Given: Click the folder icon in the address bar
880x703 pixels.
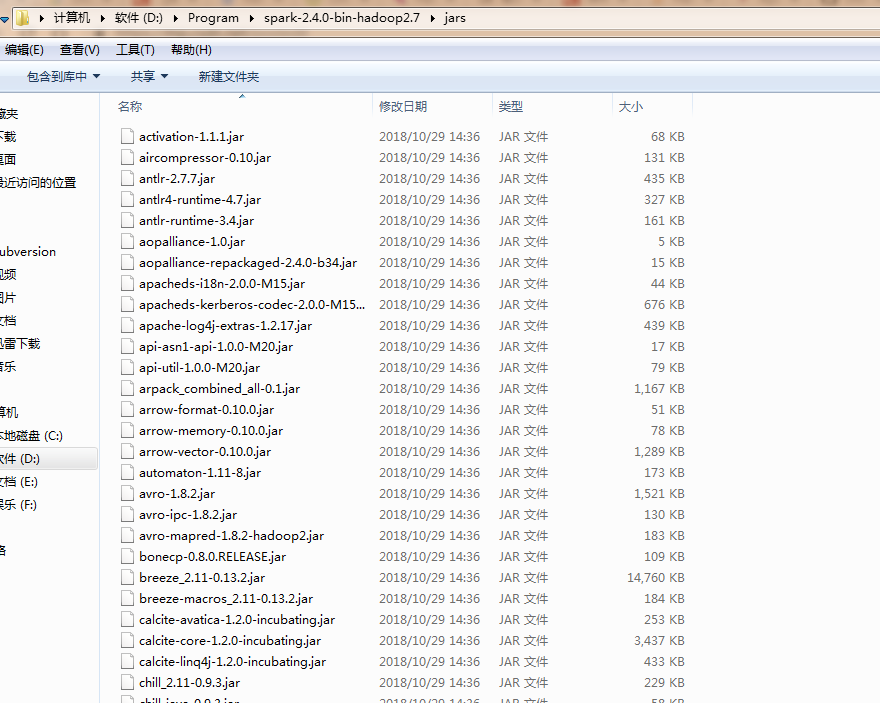Looking at the screenshot, I should pos(22,18).
